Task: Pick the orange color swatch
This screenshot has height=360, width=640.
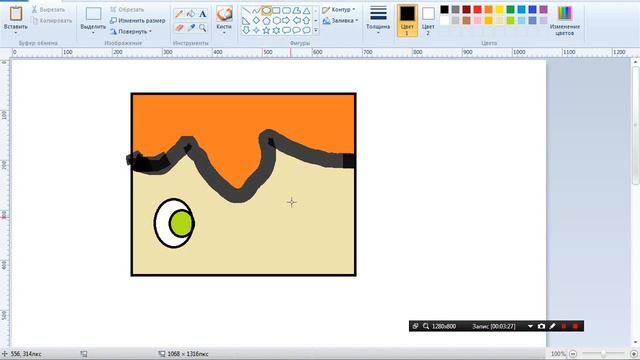Action: coord(489,9)
